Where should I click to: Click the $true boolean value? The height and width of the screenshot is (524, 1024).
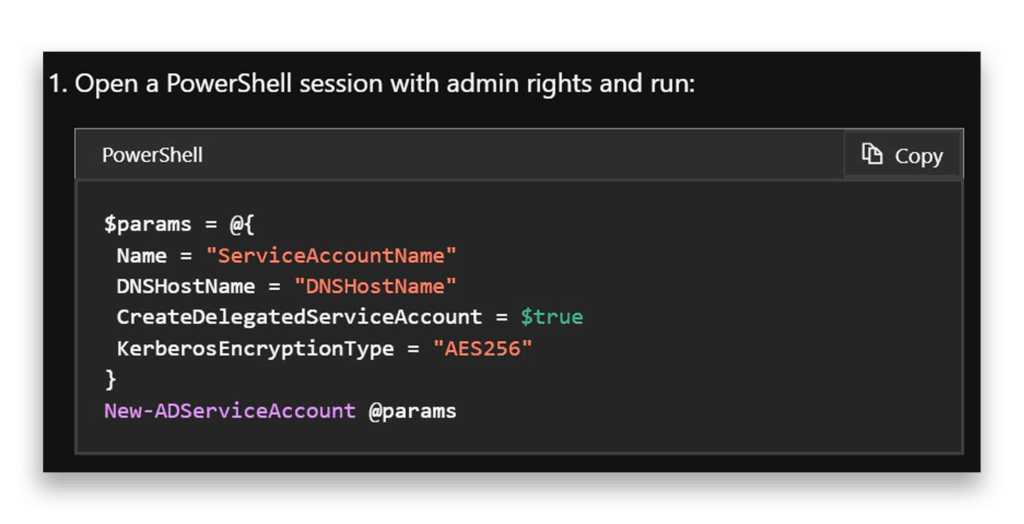point(551,317)
